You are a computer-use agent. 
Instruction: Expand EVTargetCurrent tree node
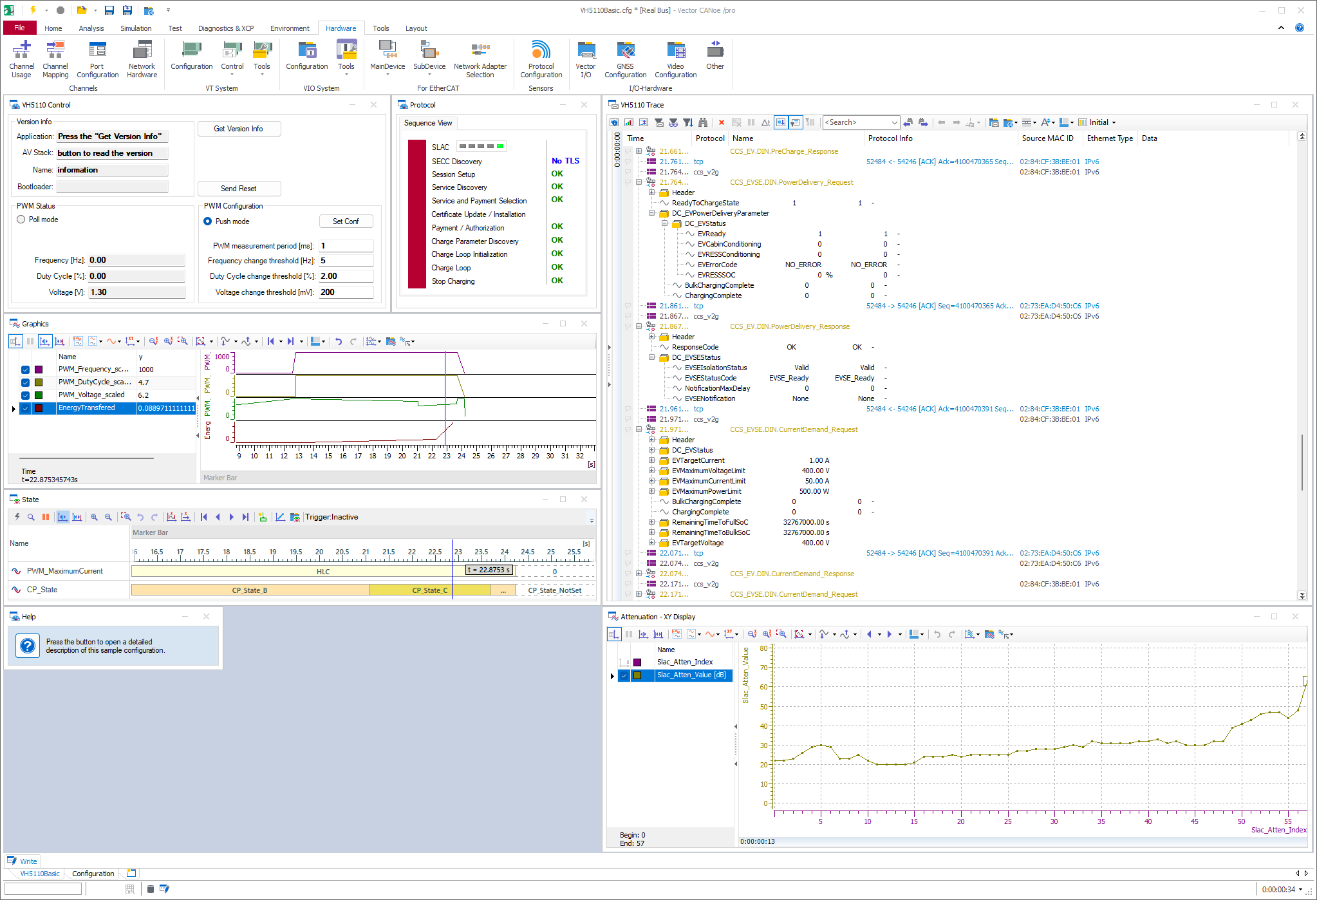tap(652, 460)
